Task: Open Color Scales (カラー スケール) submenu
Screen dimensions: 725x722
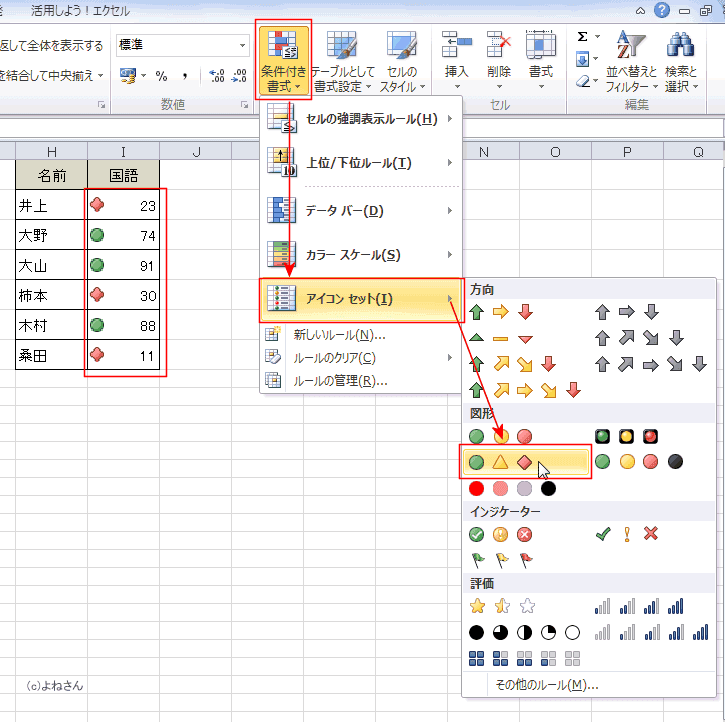Action: click(x=361, y=255)
